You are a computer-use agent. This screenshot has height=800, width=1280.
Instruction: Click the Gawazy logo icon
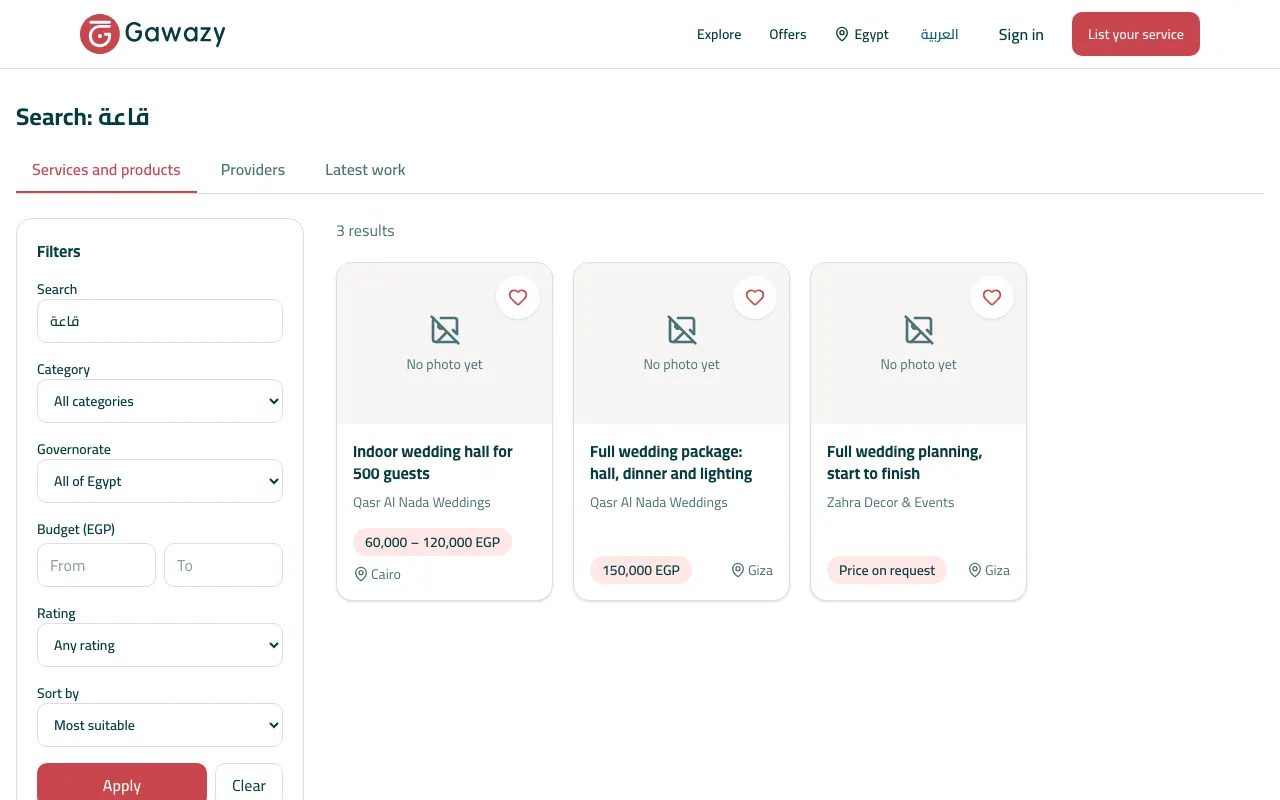pos(100,34)
